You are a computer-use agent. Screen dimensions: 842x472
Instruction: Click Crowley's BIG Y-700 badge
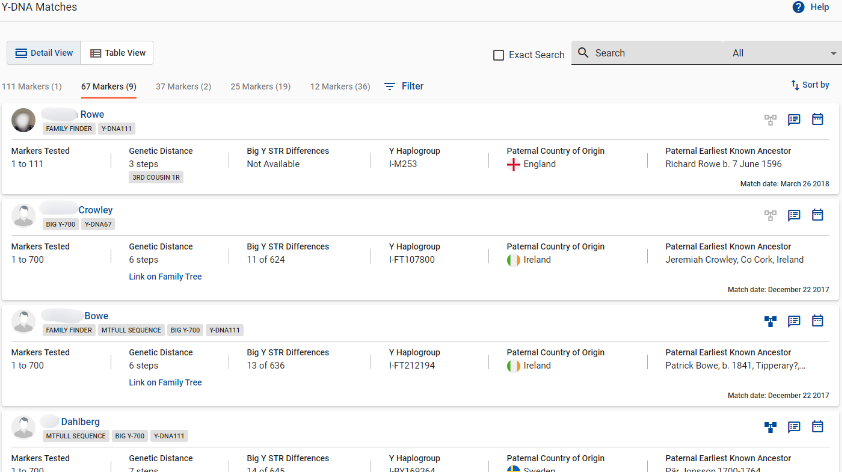[61, 224]
